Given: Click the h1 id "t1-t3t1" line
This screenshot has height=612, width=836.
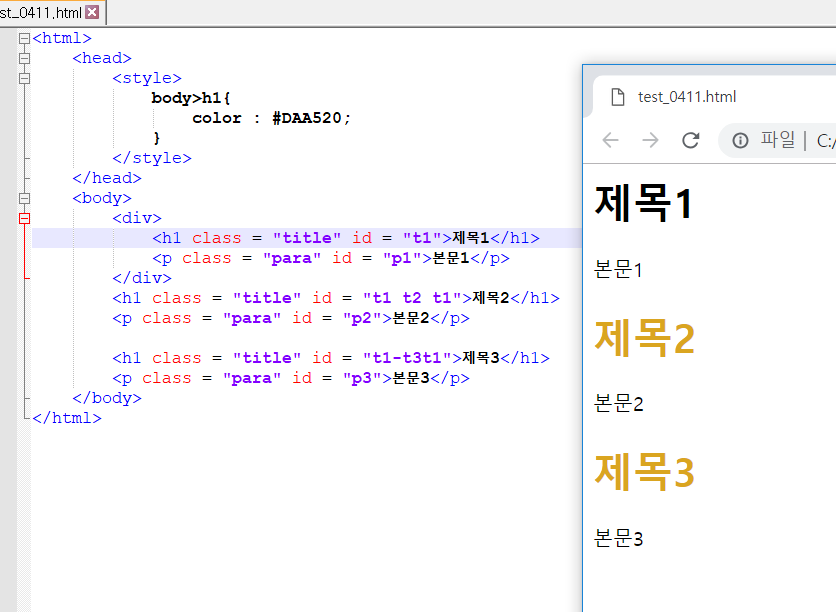Looking at the screenshot, I should pos(331,358).
